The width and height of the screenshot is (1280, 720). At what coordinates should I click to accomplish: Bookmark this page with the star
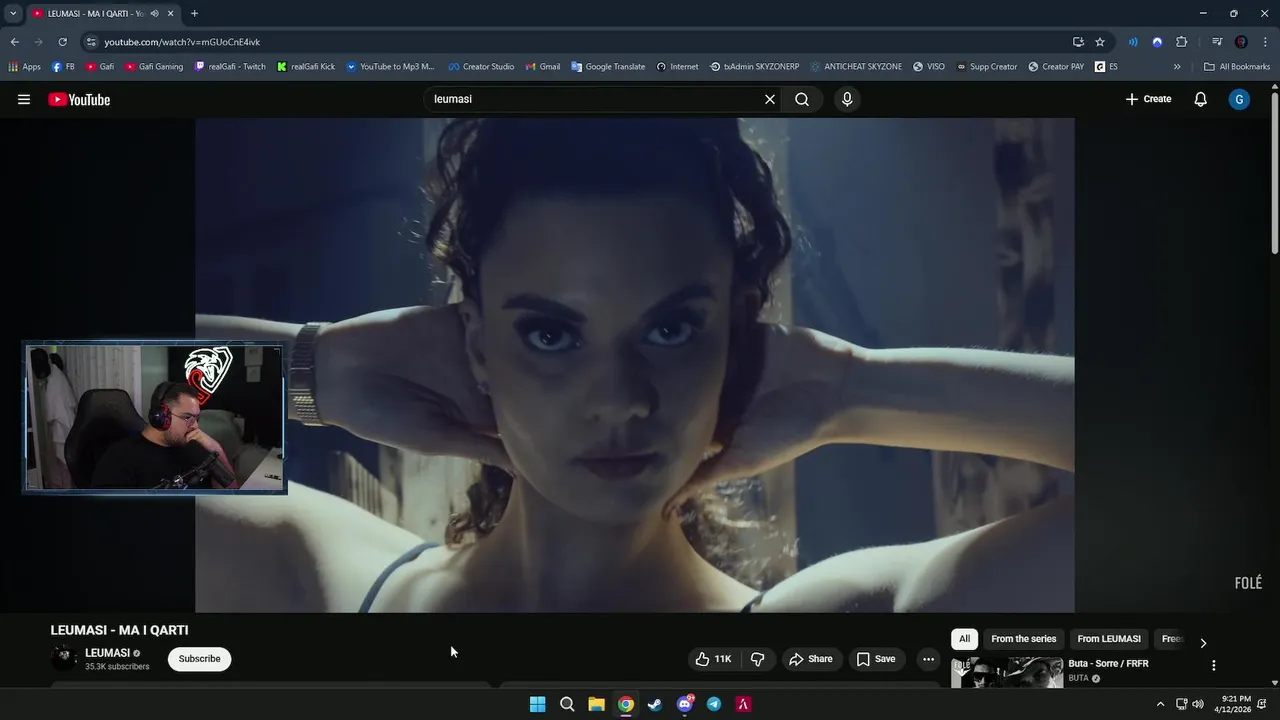[1100, 42]
